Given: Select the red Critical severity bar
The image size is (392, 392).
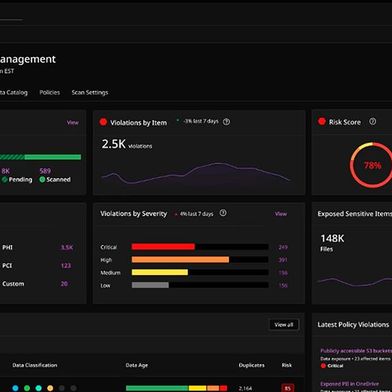Looking at the screenshot, I should point(163,247).
